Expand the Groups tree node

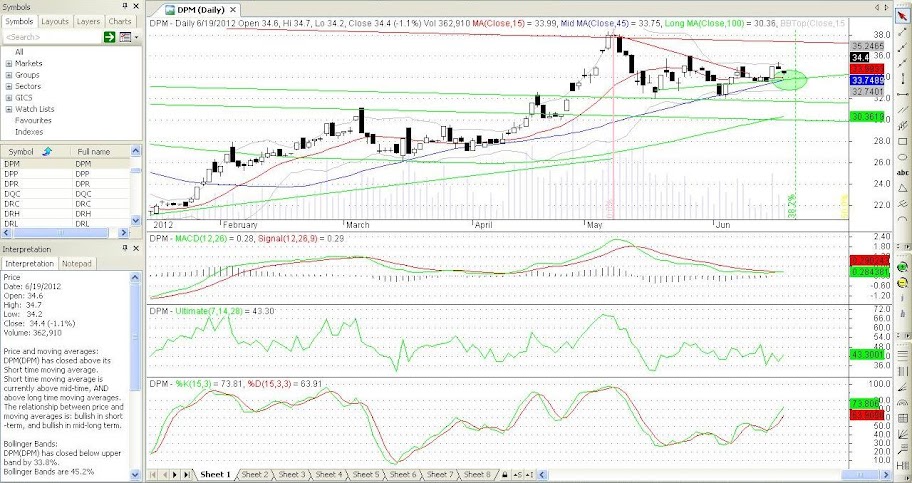pyautogui.click(x=9, y=75)
